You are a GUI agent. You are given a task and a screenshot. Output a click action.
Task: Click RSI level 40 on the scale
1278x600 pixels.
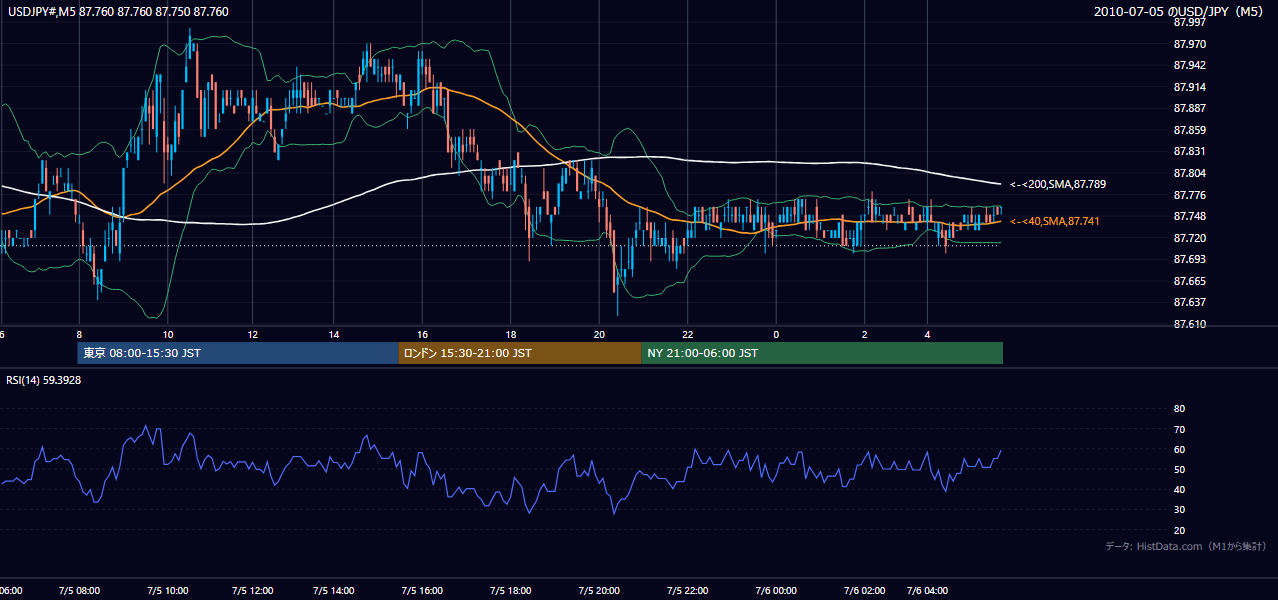point(1179,489)
